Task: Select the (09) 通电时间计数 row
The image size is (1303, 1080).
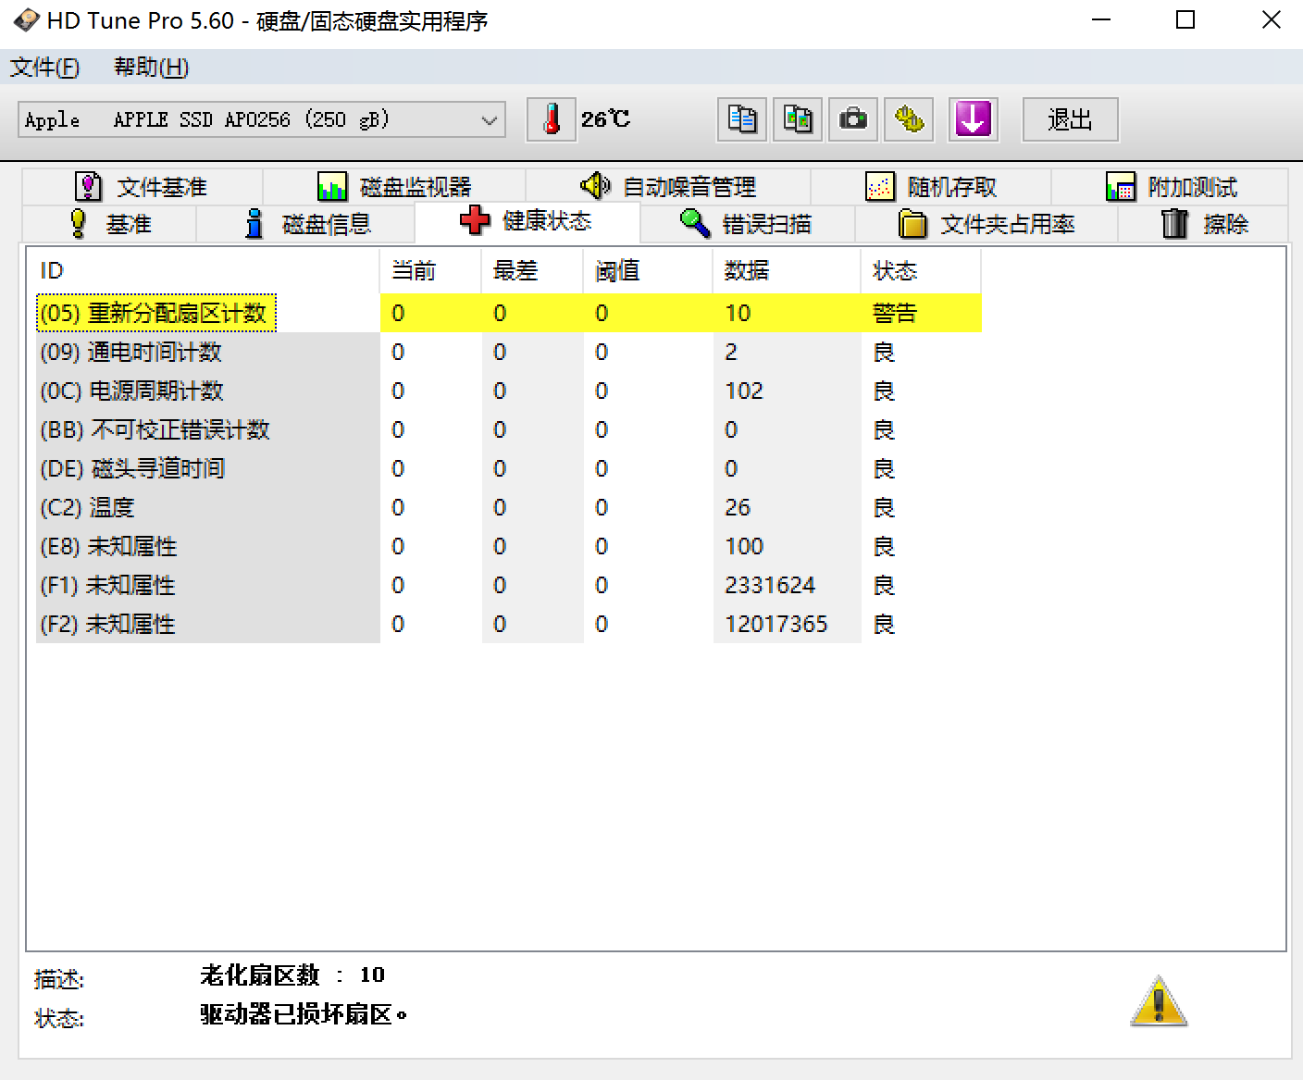Action: 508,352
